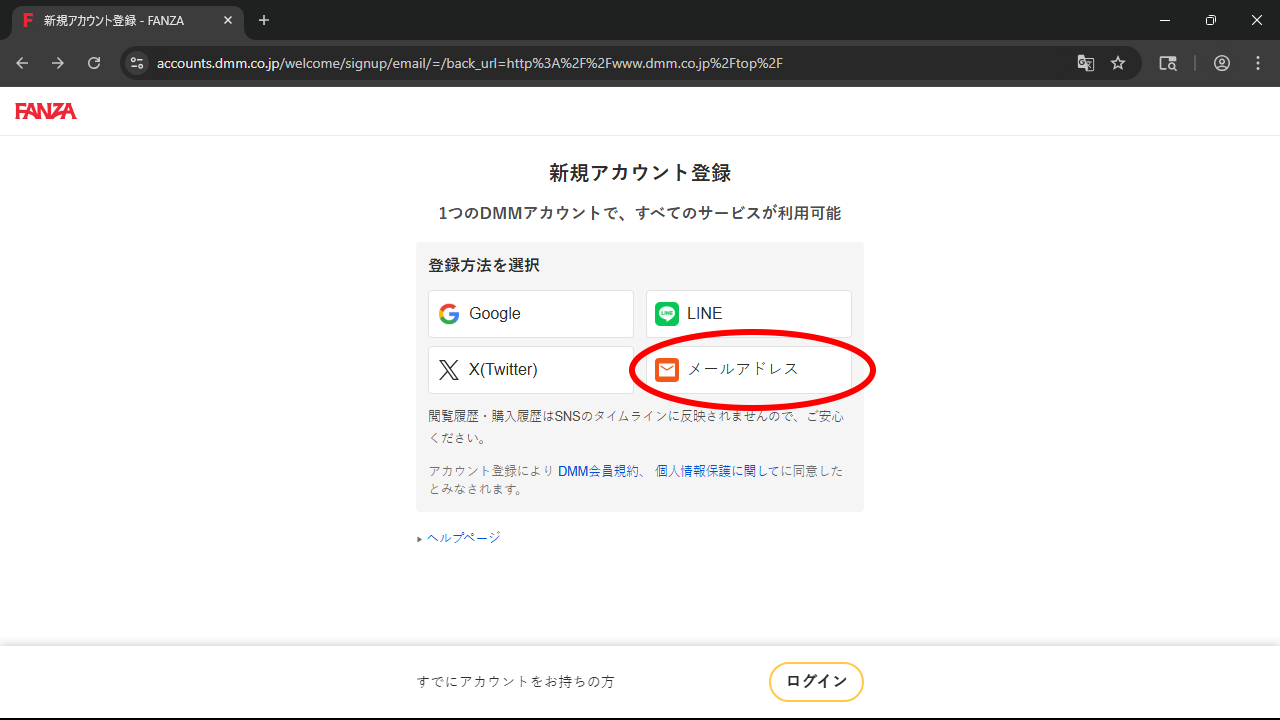This screenshot has width=1280, height=720.
Task: Open 個人情報保護に関して link
Action: (717, 471)
